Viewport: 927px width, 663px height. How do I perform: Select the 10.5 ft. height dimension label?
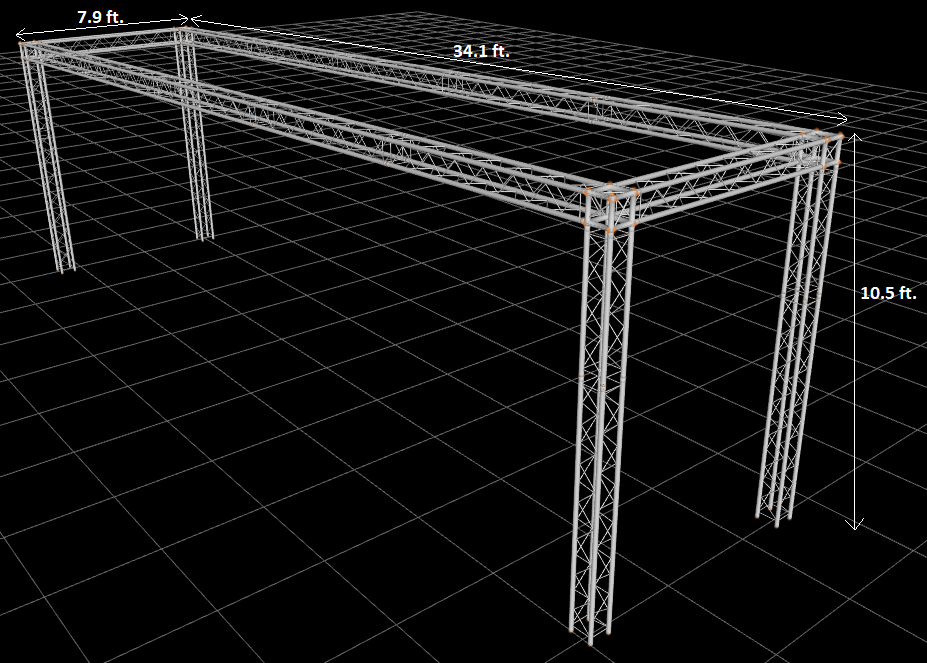(889, 293)
